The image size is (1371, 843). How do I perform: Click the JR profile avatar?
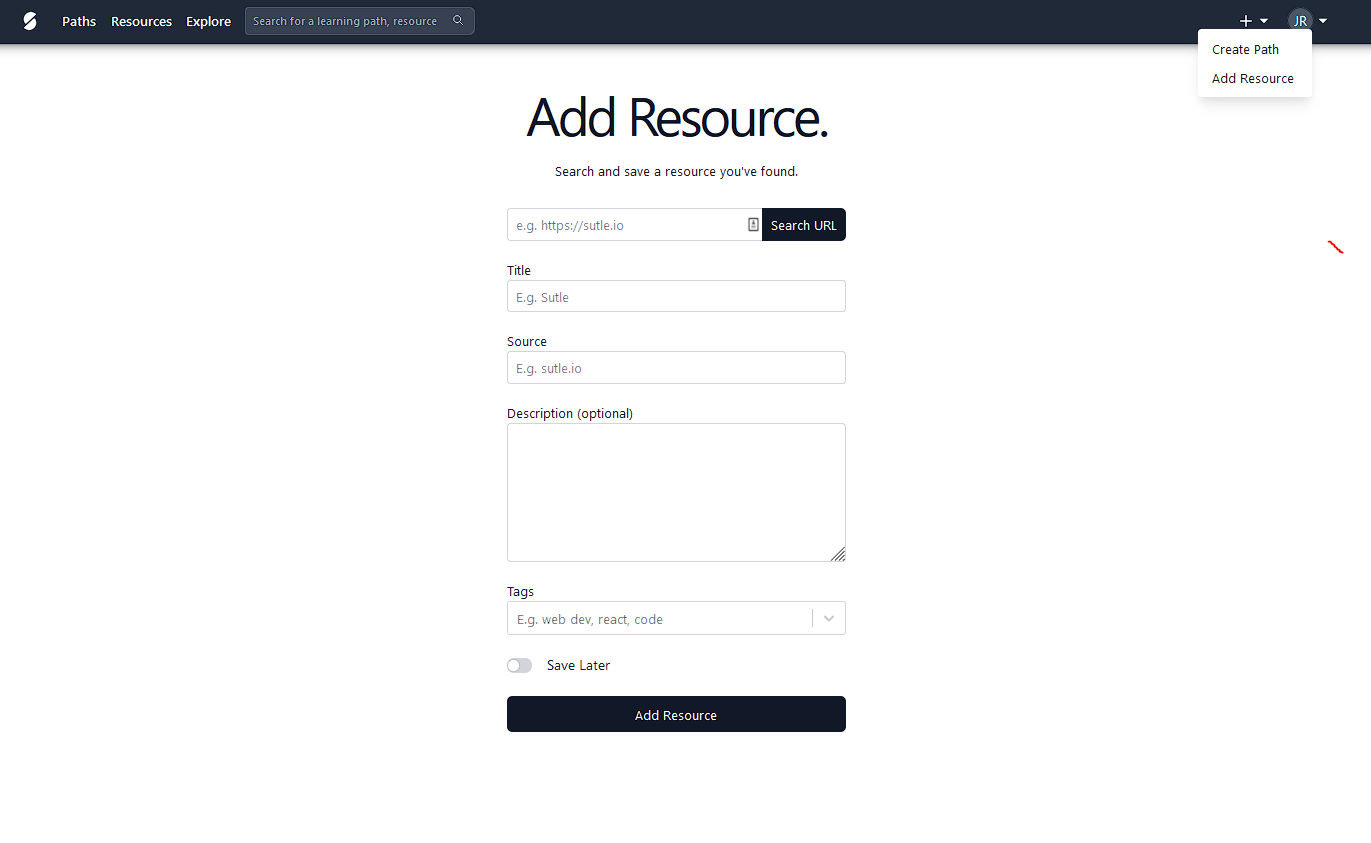tap(1300, 20)
